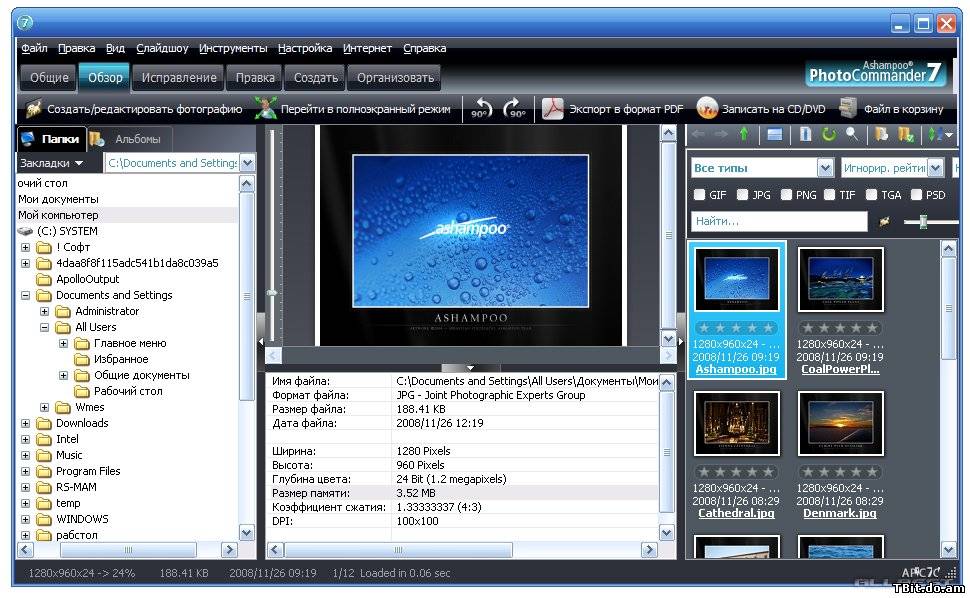Click the Найти search field
The width and height of the screenshot is (970, 598).
pos(779,221)
